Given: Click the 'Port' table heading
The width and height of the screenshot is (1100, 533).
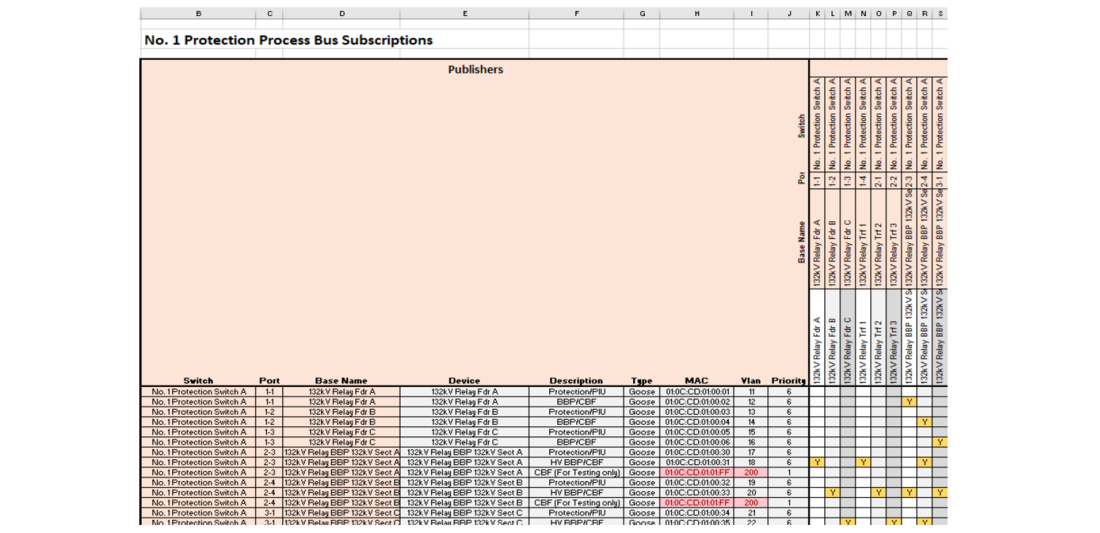Looking at the screenshot, I should 270,381.
